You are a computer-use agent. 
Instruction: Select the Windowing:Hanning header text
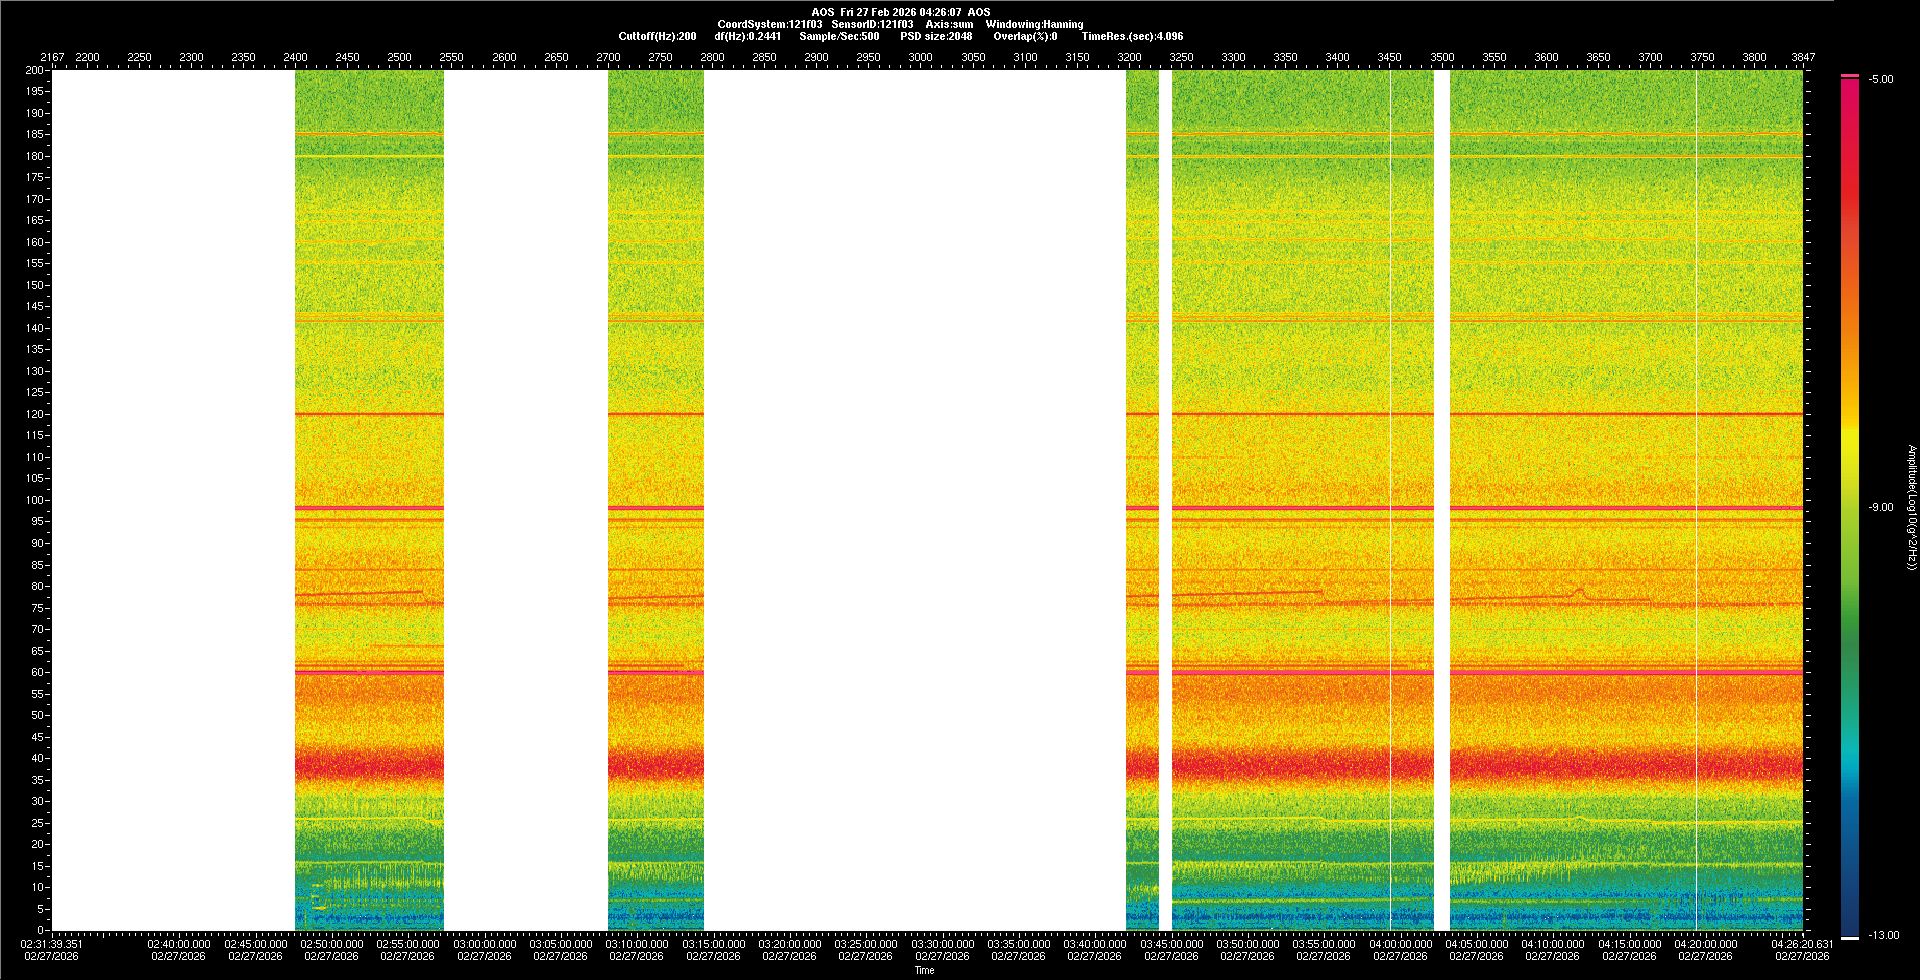point(1034,24)
